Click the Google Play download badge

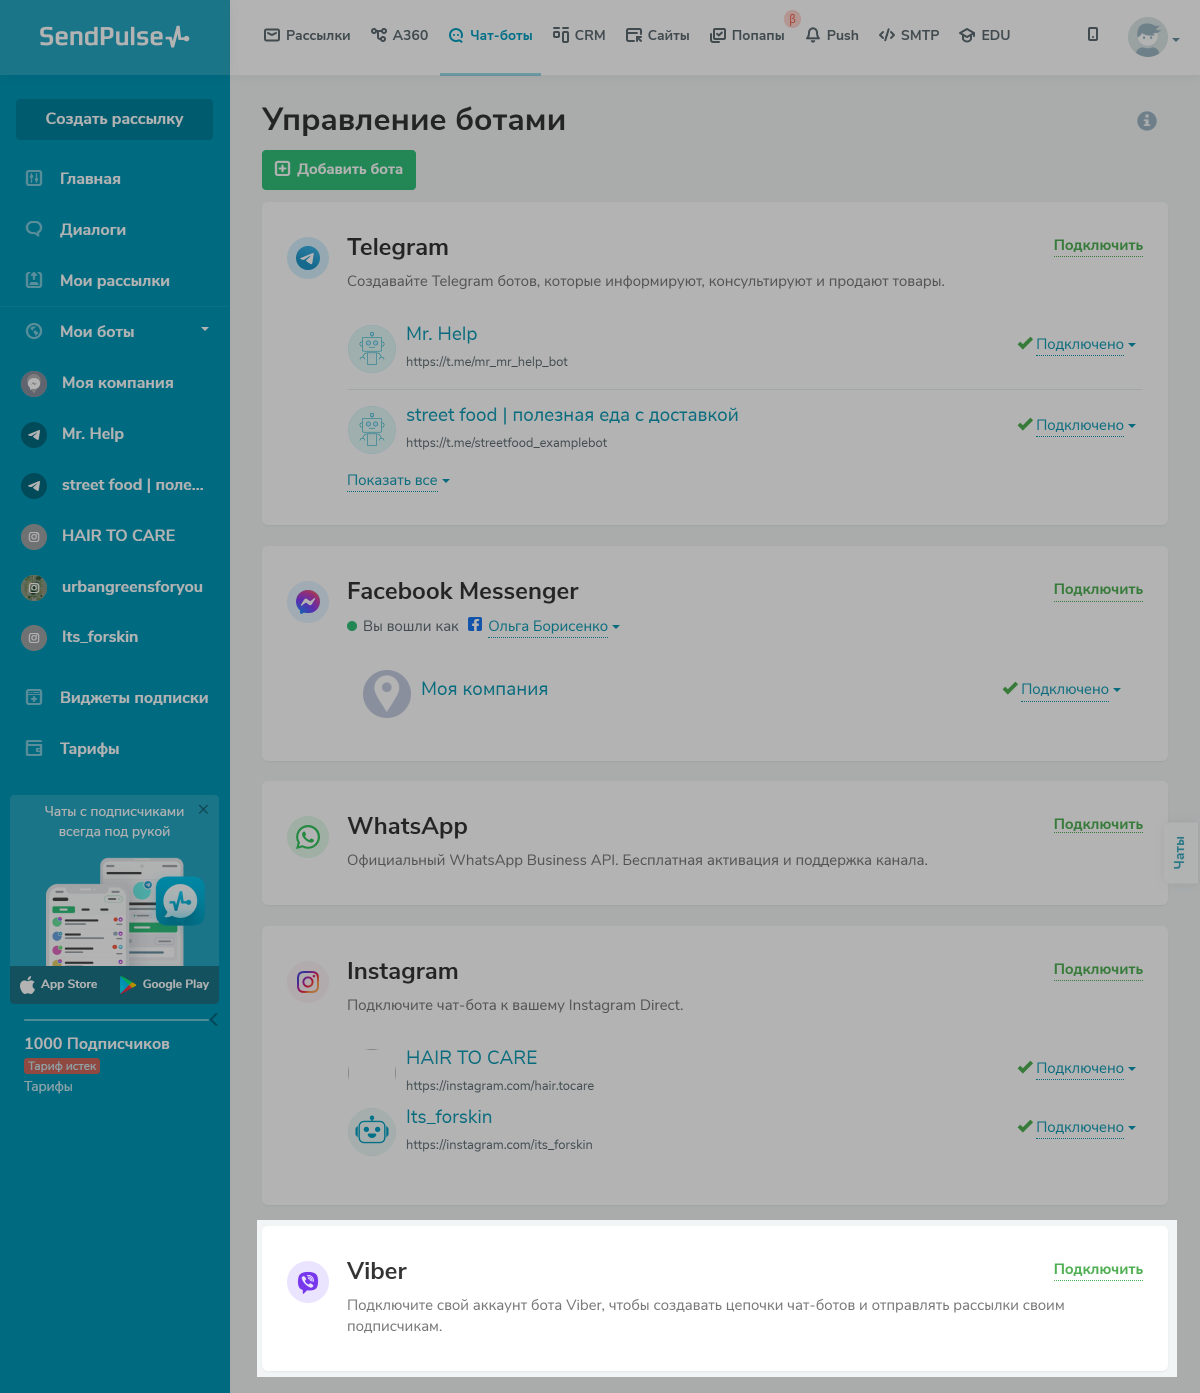(x=164, y=984)
